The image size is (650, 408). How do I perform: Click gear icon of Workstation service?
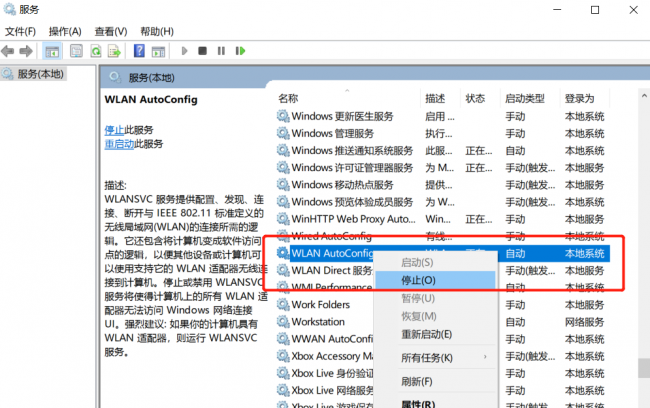pyautogui.click(x=283, y=321)
